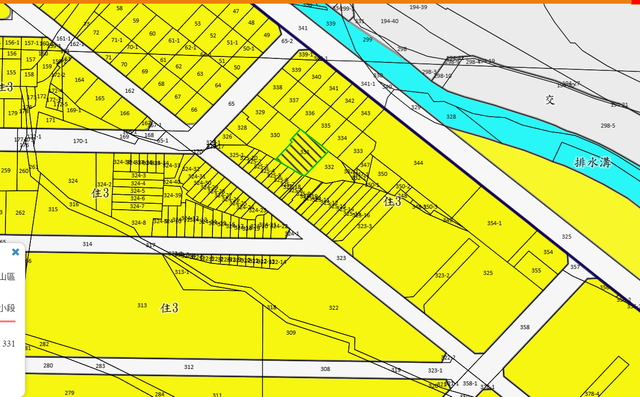Click cyan waterway parcel 299
640x397 pixels.
click(367, 40)
